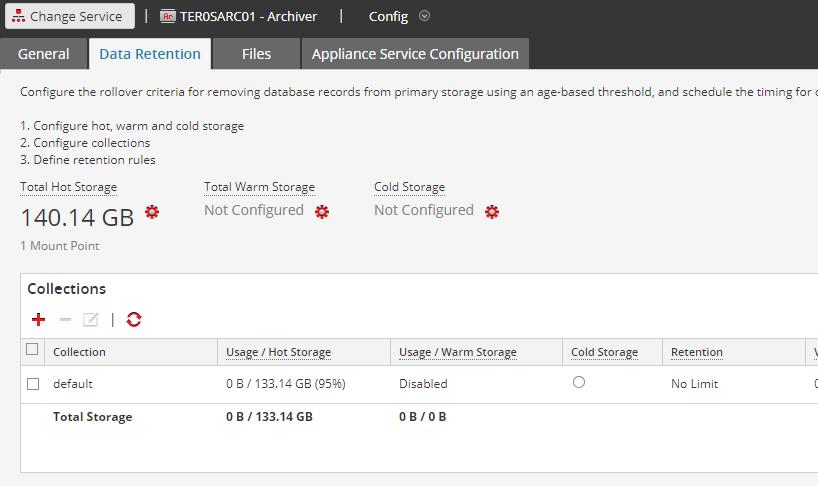Viewport: 818px width, 486px height.
Task: Refresh the Collections list
Action: tap(134, 320)
